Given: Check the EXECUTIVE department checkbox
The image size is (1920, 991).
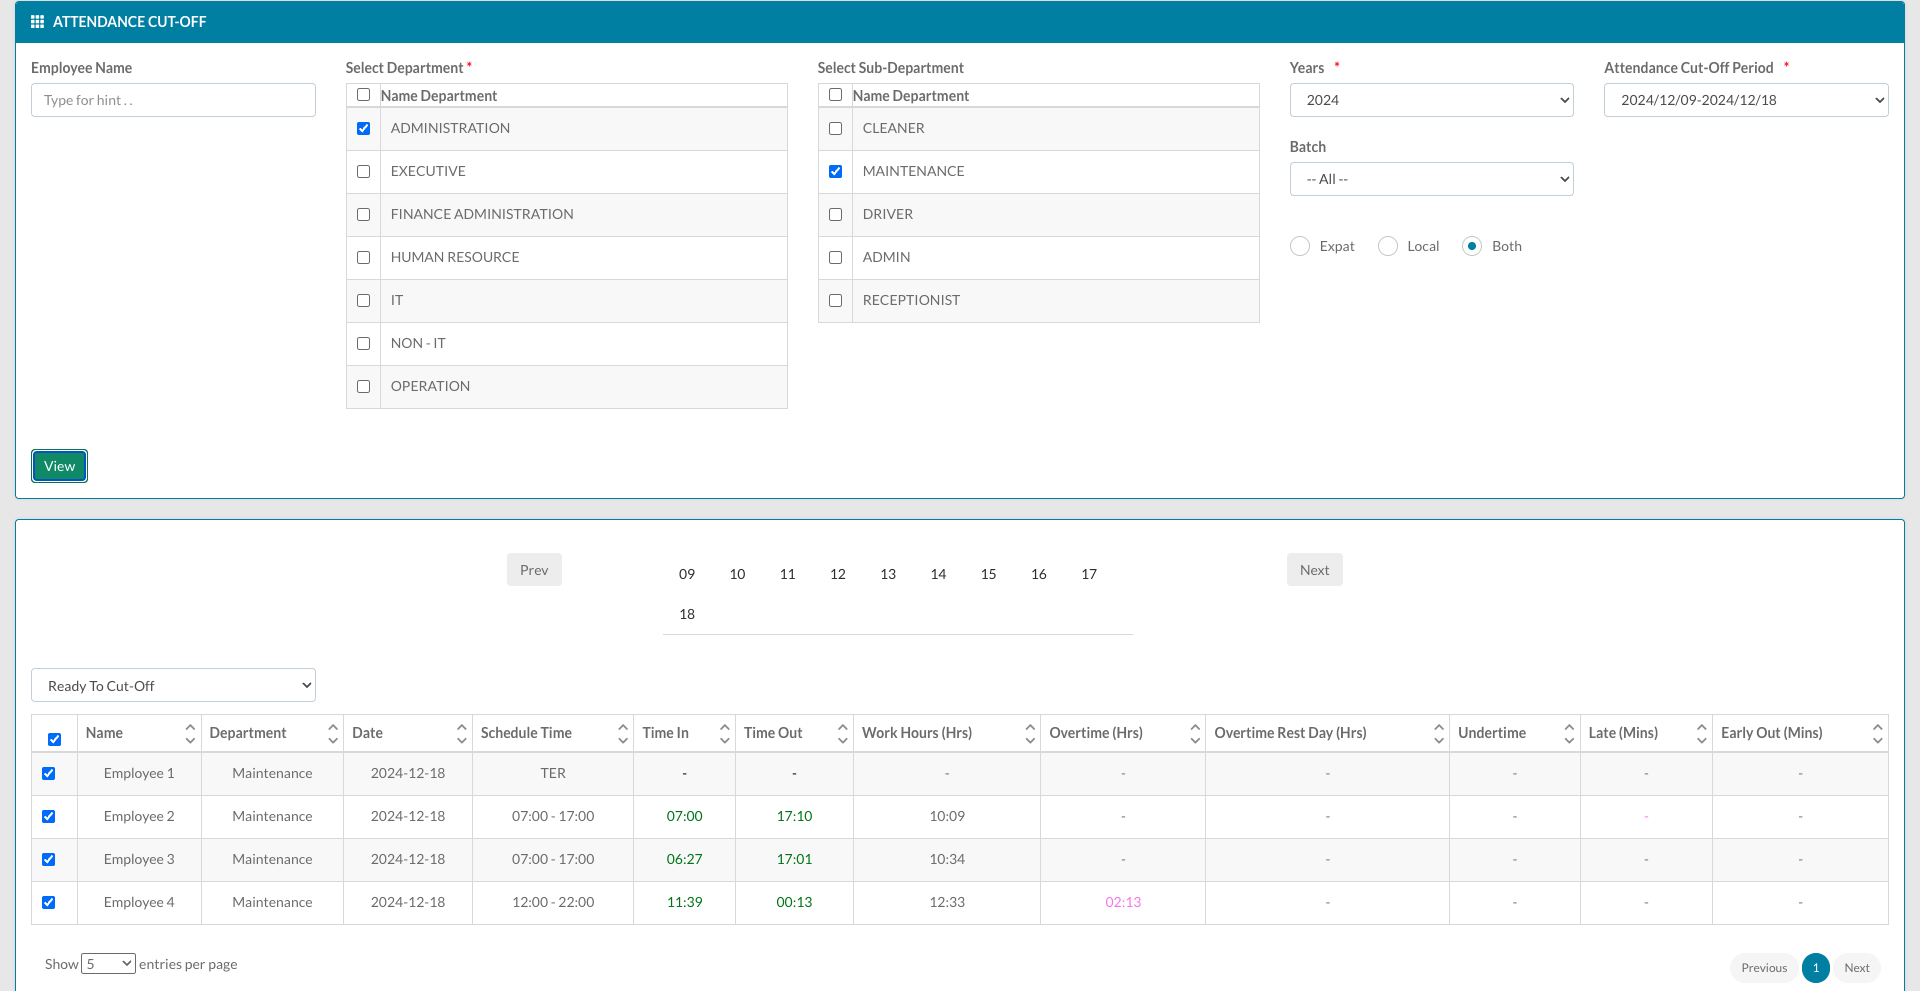Looking at the screenshot, I should point(364,172).
